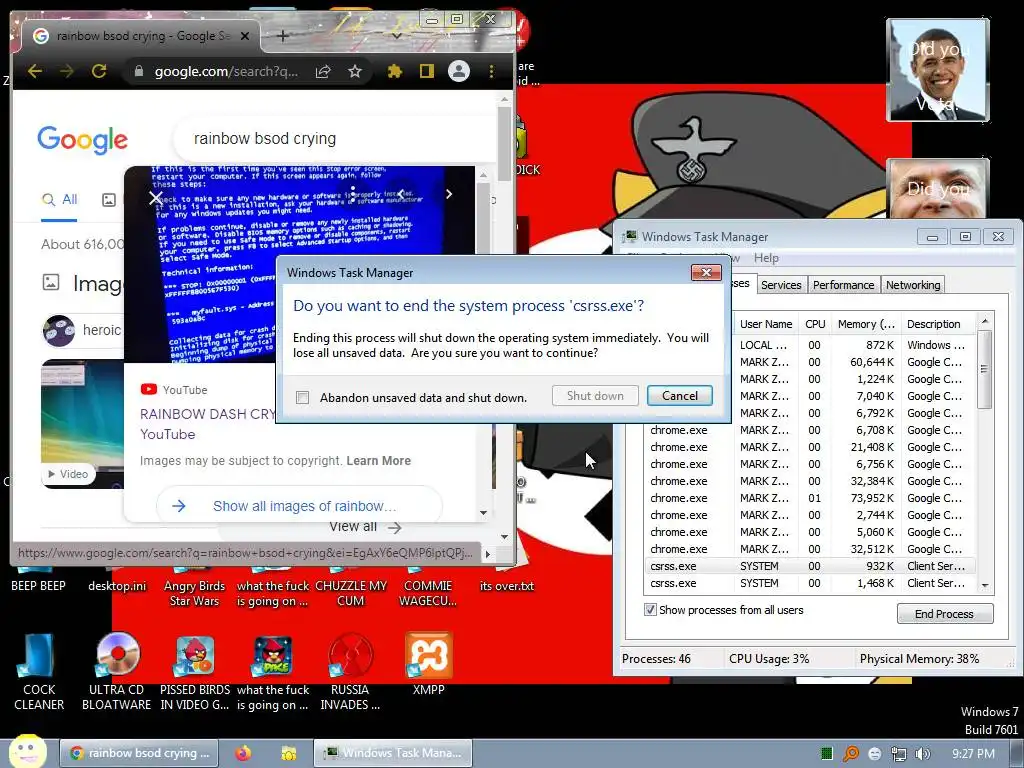Select the chrome.exe row using 21,408 K
This screenshot has width=1024, height=768.
[810, 447]
